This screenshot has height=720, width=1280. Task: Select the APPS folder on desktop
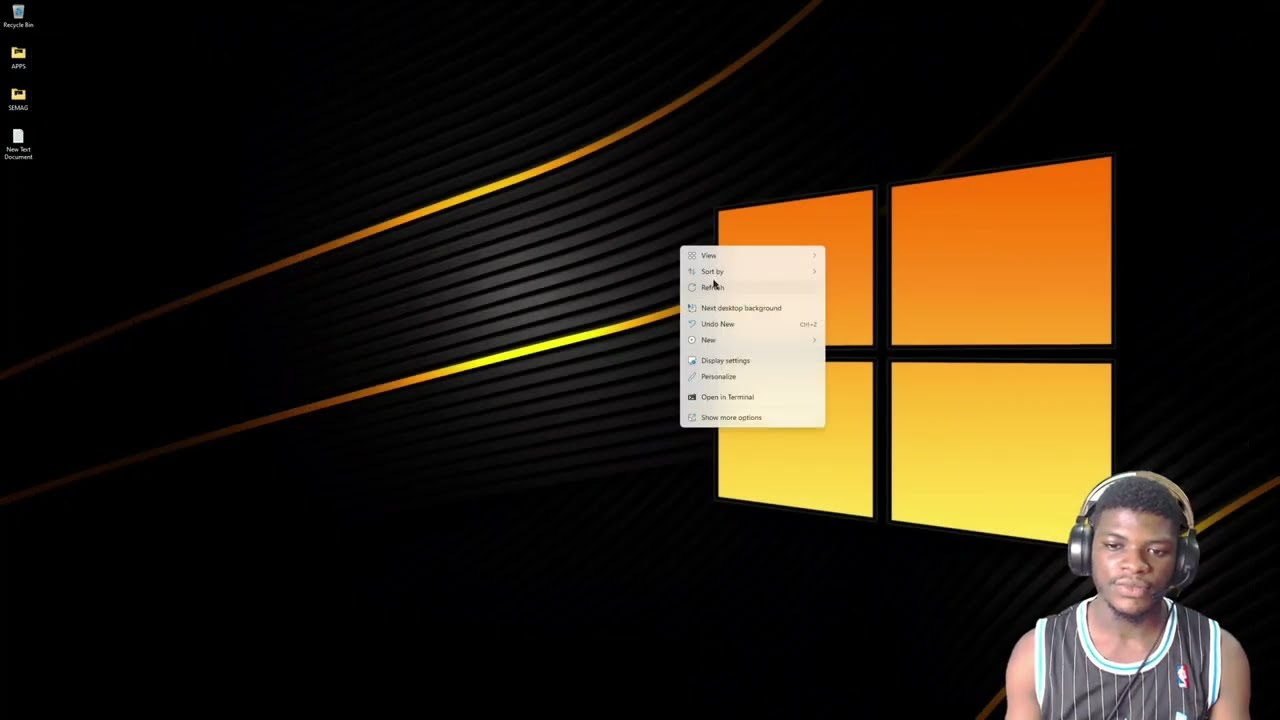pyautogui.click(x=18, y=57)
